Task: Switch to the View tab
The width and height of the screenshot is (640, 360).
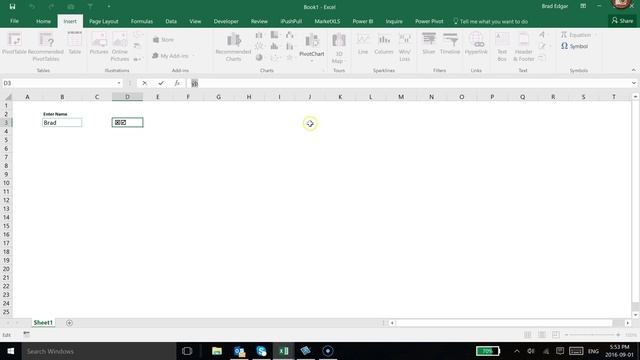Action: tap(195, 21)
